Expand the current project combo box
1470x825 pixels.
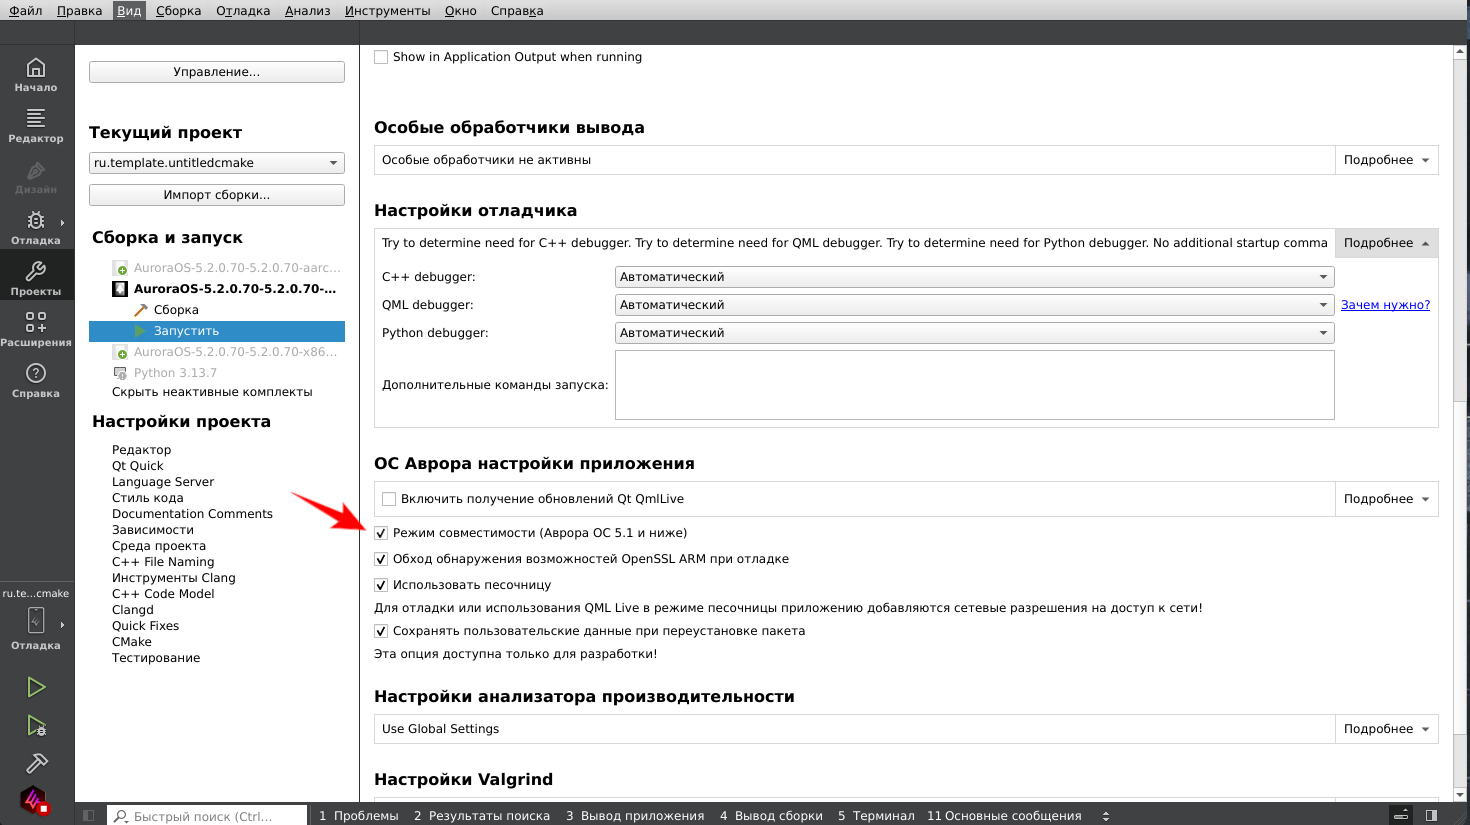tap(216, 163)
